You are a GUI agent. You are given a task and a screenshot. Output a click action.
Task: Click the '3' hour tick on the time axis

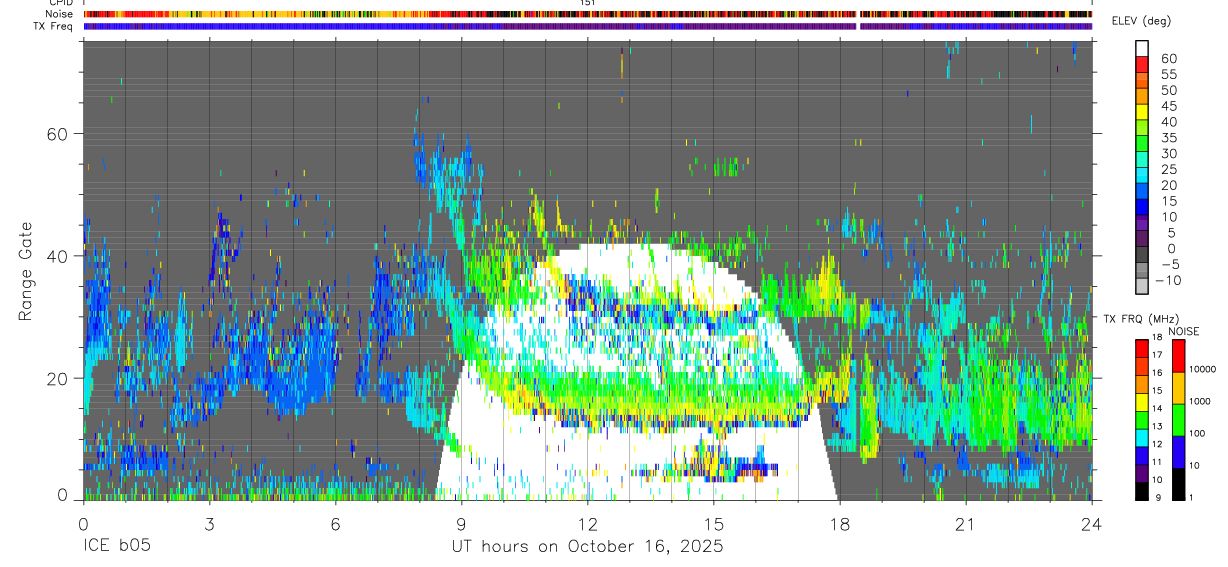(x=210, y=523)
